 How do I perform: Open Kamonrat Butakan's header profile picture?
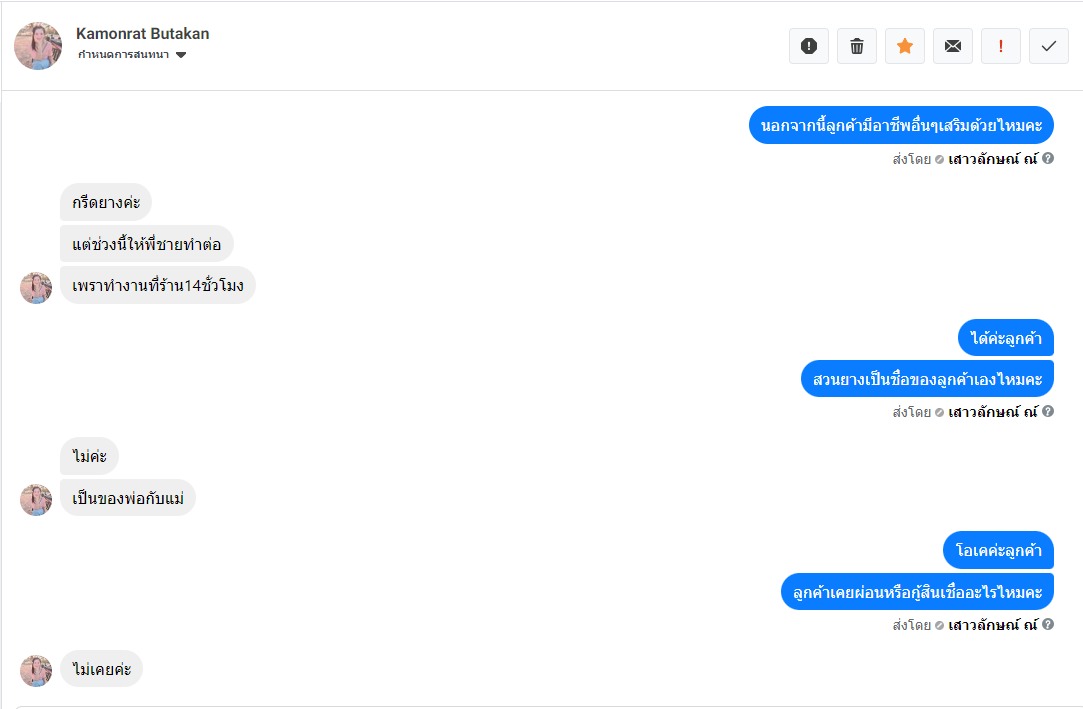38,46
